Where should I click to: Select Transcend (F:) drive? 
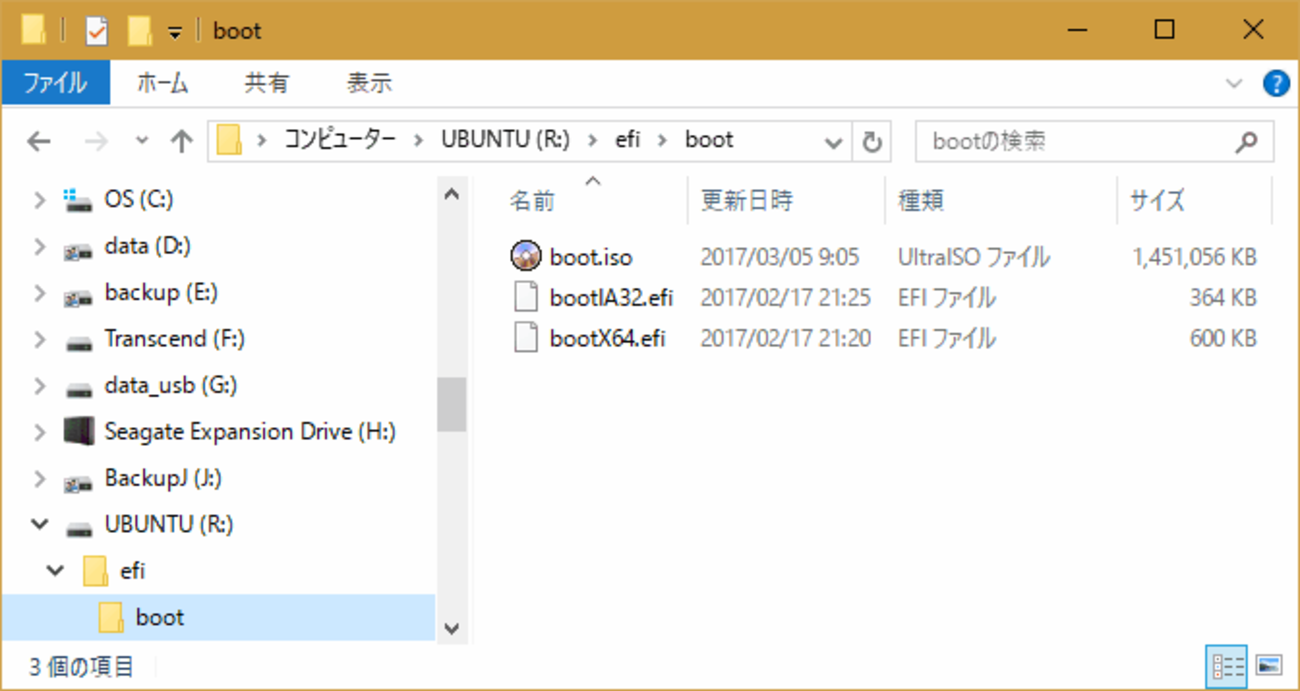pos(174,339)
